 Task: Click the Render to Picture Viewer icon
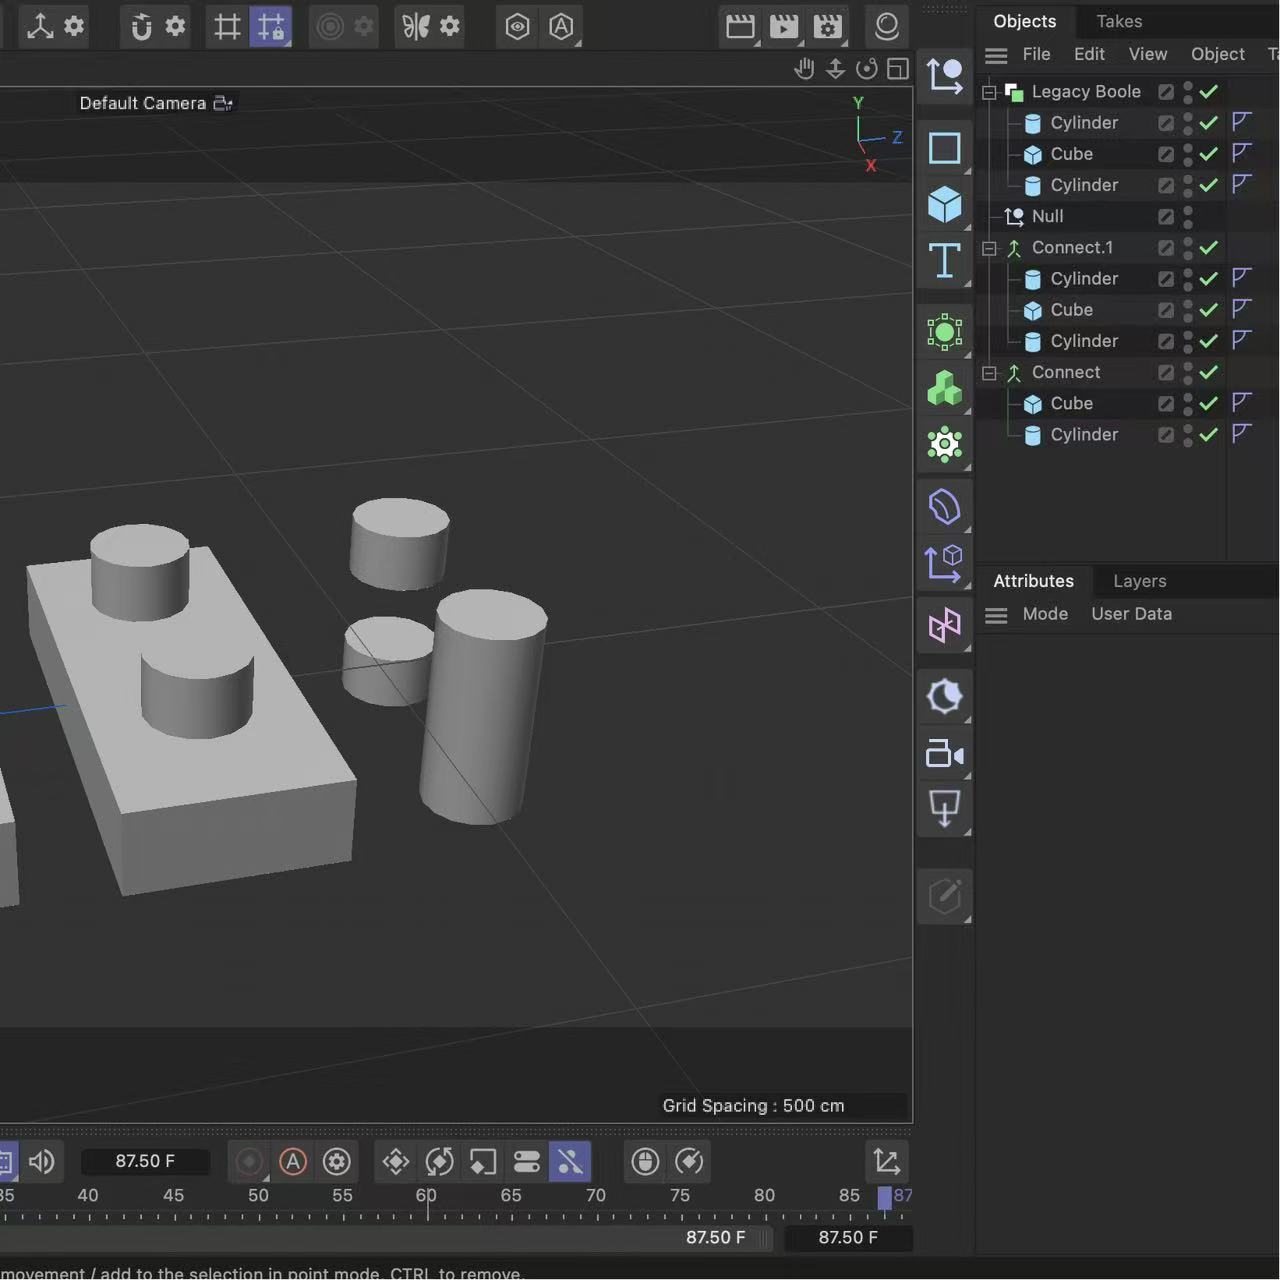coord(784,27)
